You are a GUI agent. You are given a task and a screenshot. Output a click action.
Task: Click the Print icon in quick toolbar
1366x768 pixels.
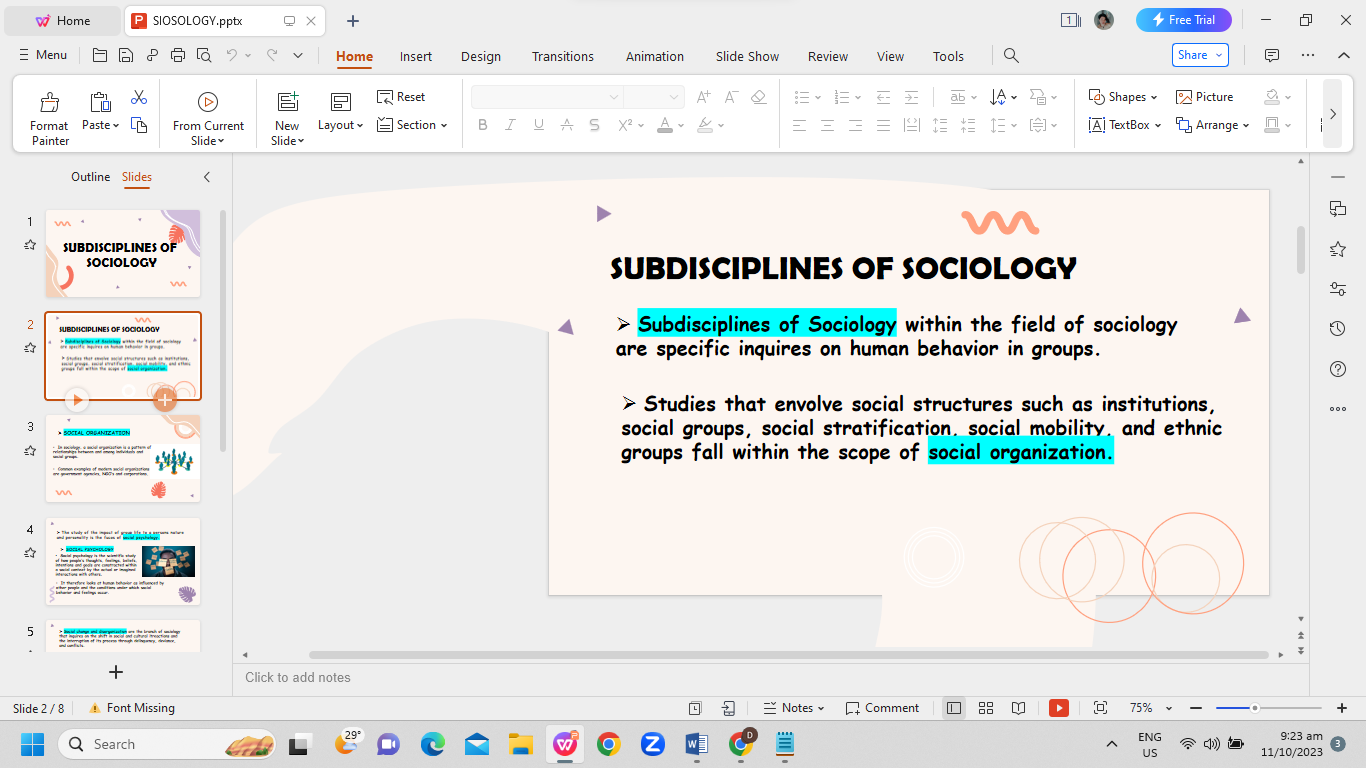point(178,55)
